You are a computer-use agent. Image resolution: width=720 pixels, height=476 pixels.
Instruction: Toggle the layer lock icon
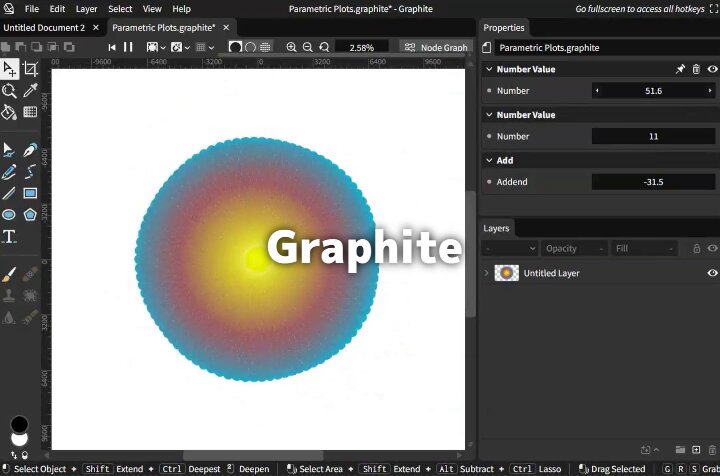697,248
